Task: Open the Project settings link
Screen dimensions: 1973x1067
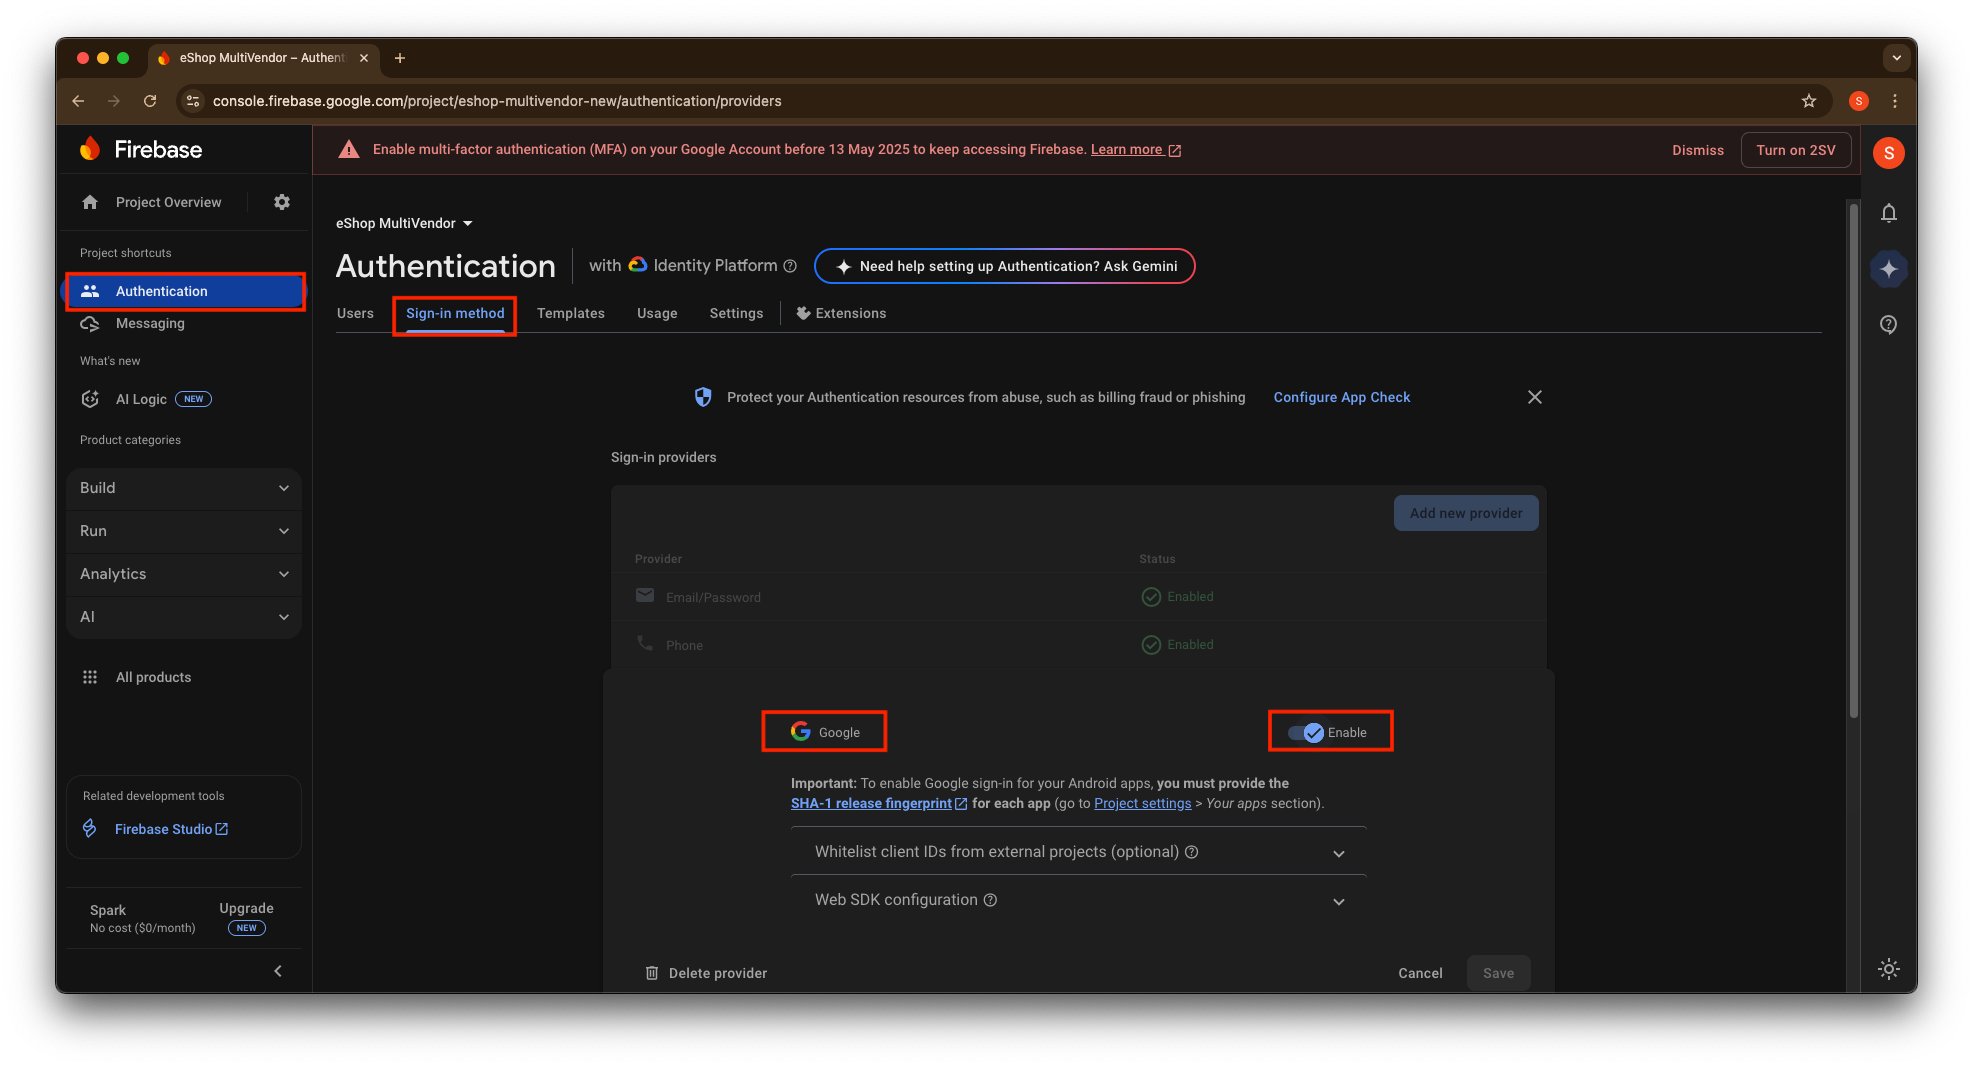Action: point(1142,803)
